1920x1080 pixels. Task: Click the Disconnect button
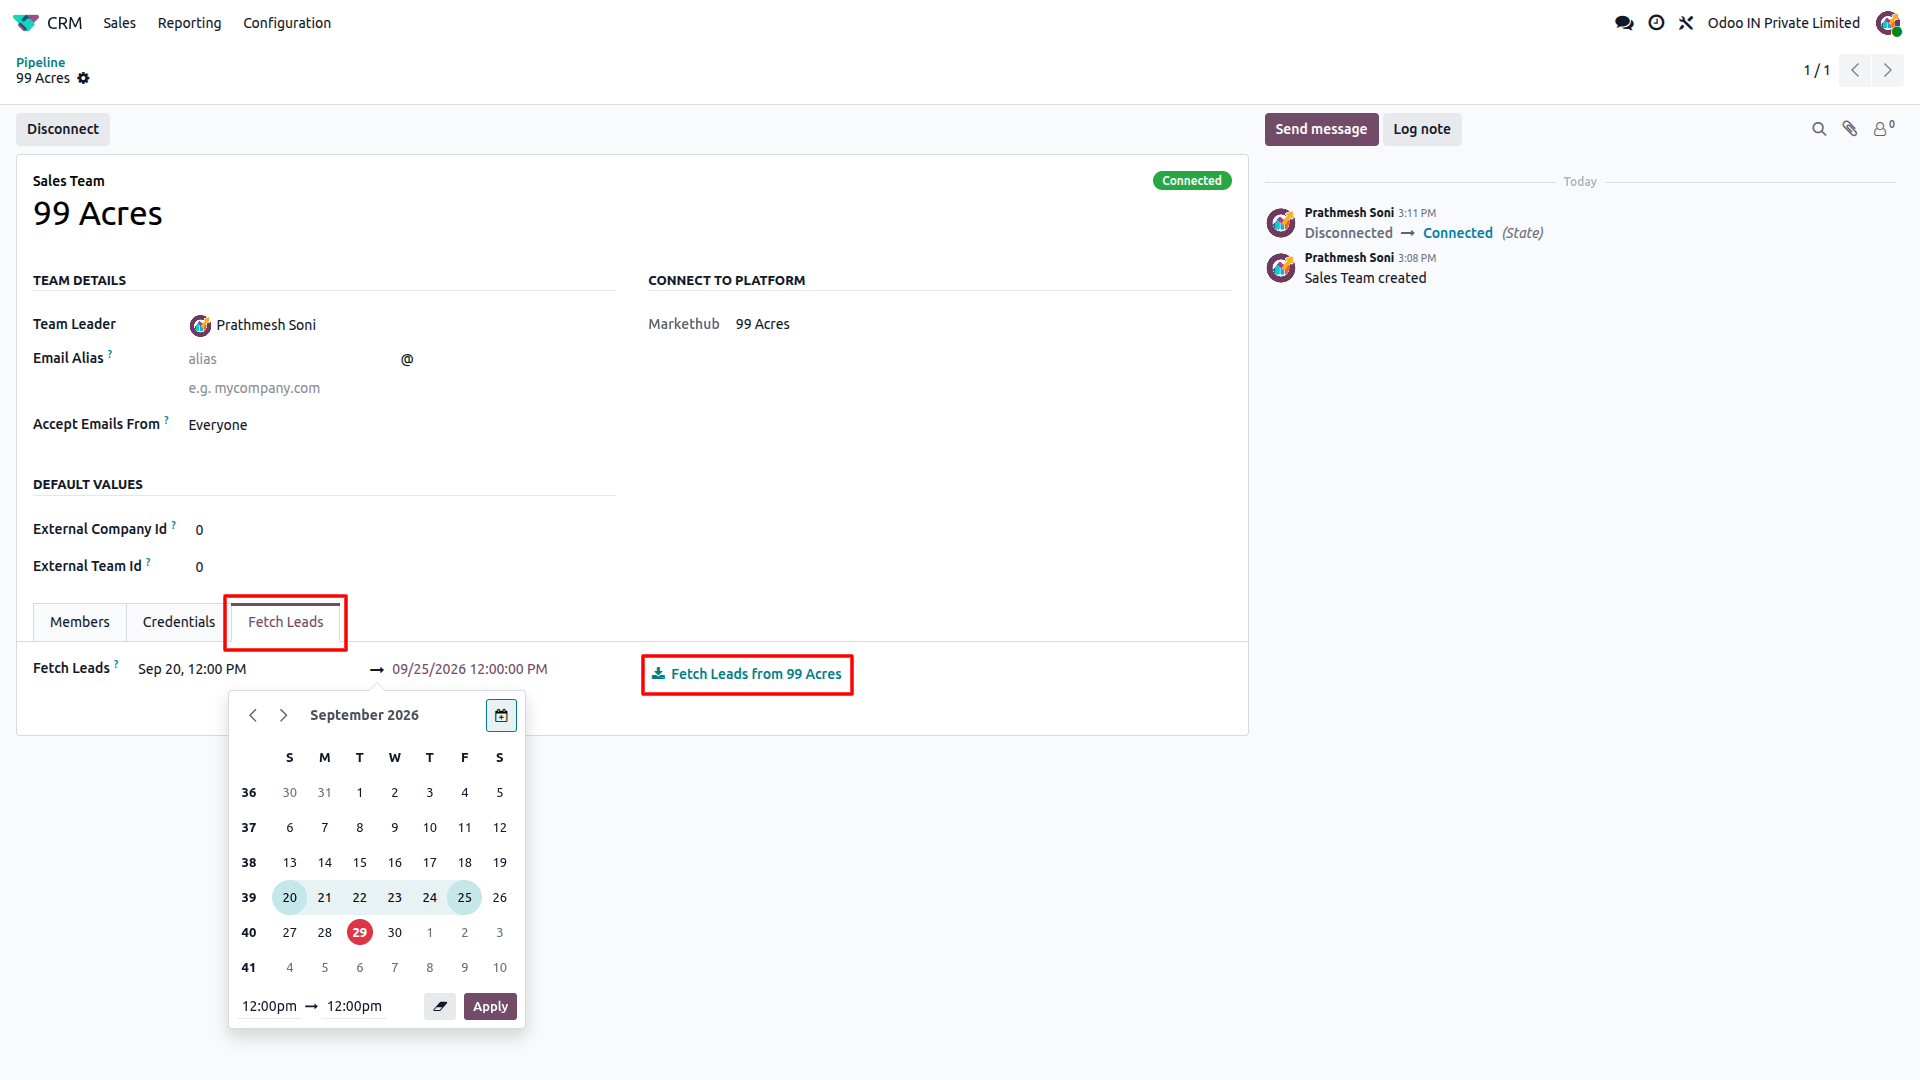(63, 129)
